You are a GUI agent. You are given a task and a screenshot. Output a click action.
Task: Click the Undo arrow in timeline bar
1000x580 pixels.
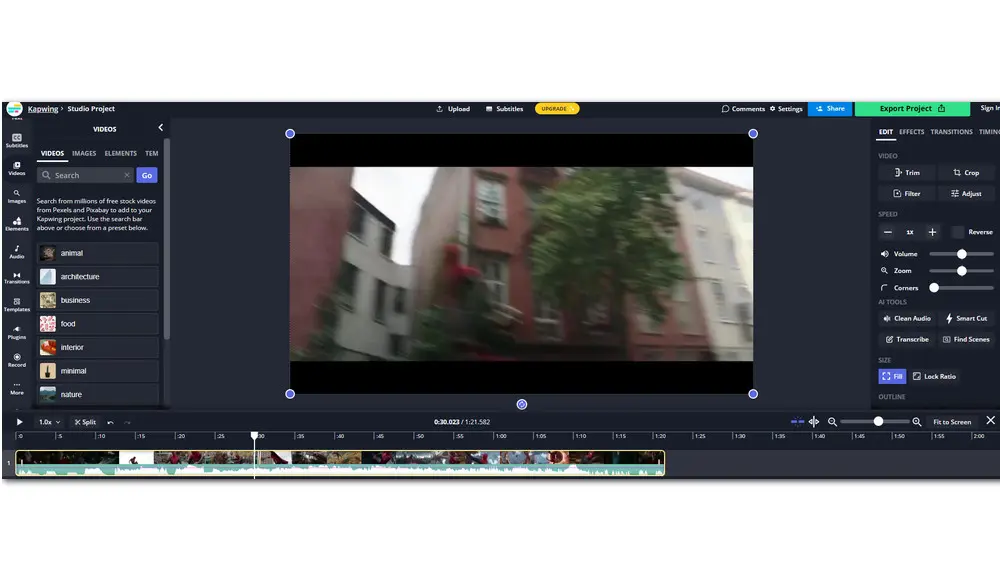click(110, 422)
